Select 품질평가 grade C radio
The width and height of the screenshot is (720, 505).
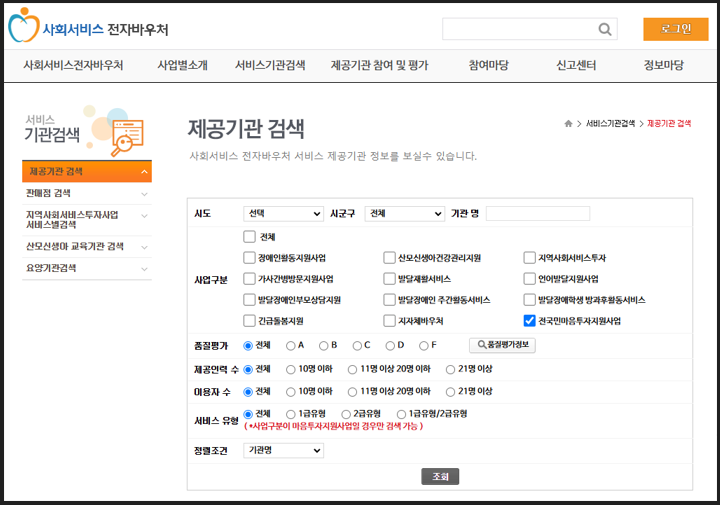(357, 346)
